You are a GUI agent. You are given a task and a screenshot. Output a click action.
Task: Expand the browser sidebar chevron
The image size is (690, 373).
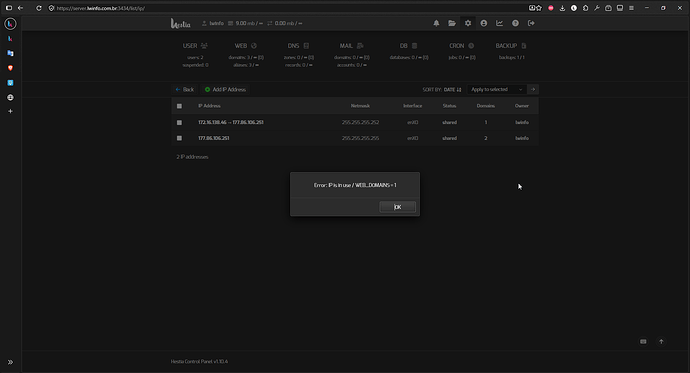click(x=10, y=362)
